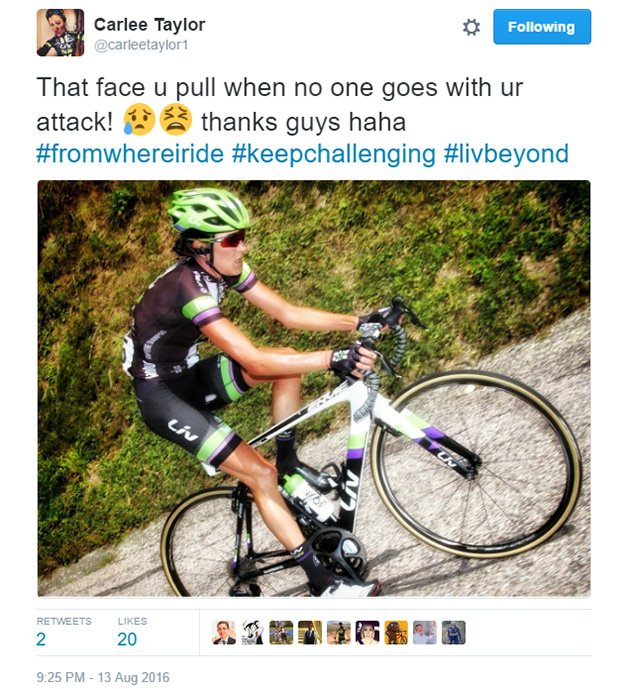Open the orange cartoon bear cyclist avatar
Viewport: 630px width, 689px height.
pyautogui.click(x=396, y=632)
